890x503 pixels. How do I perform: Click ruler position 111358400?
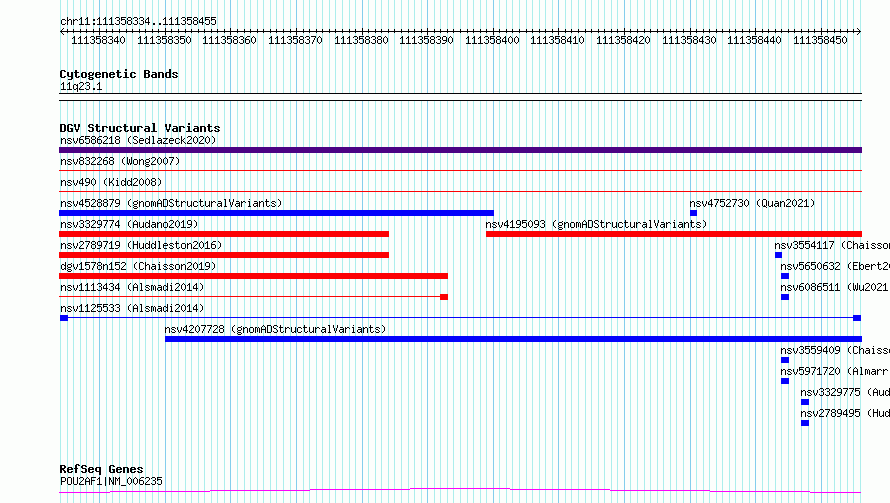coord(492,40)
